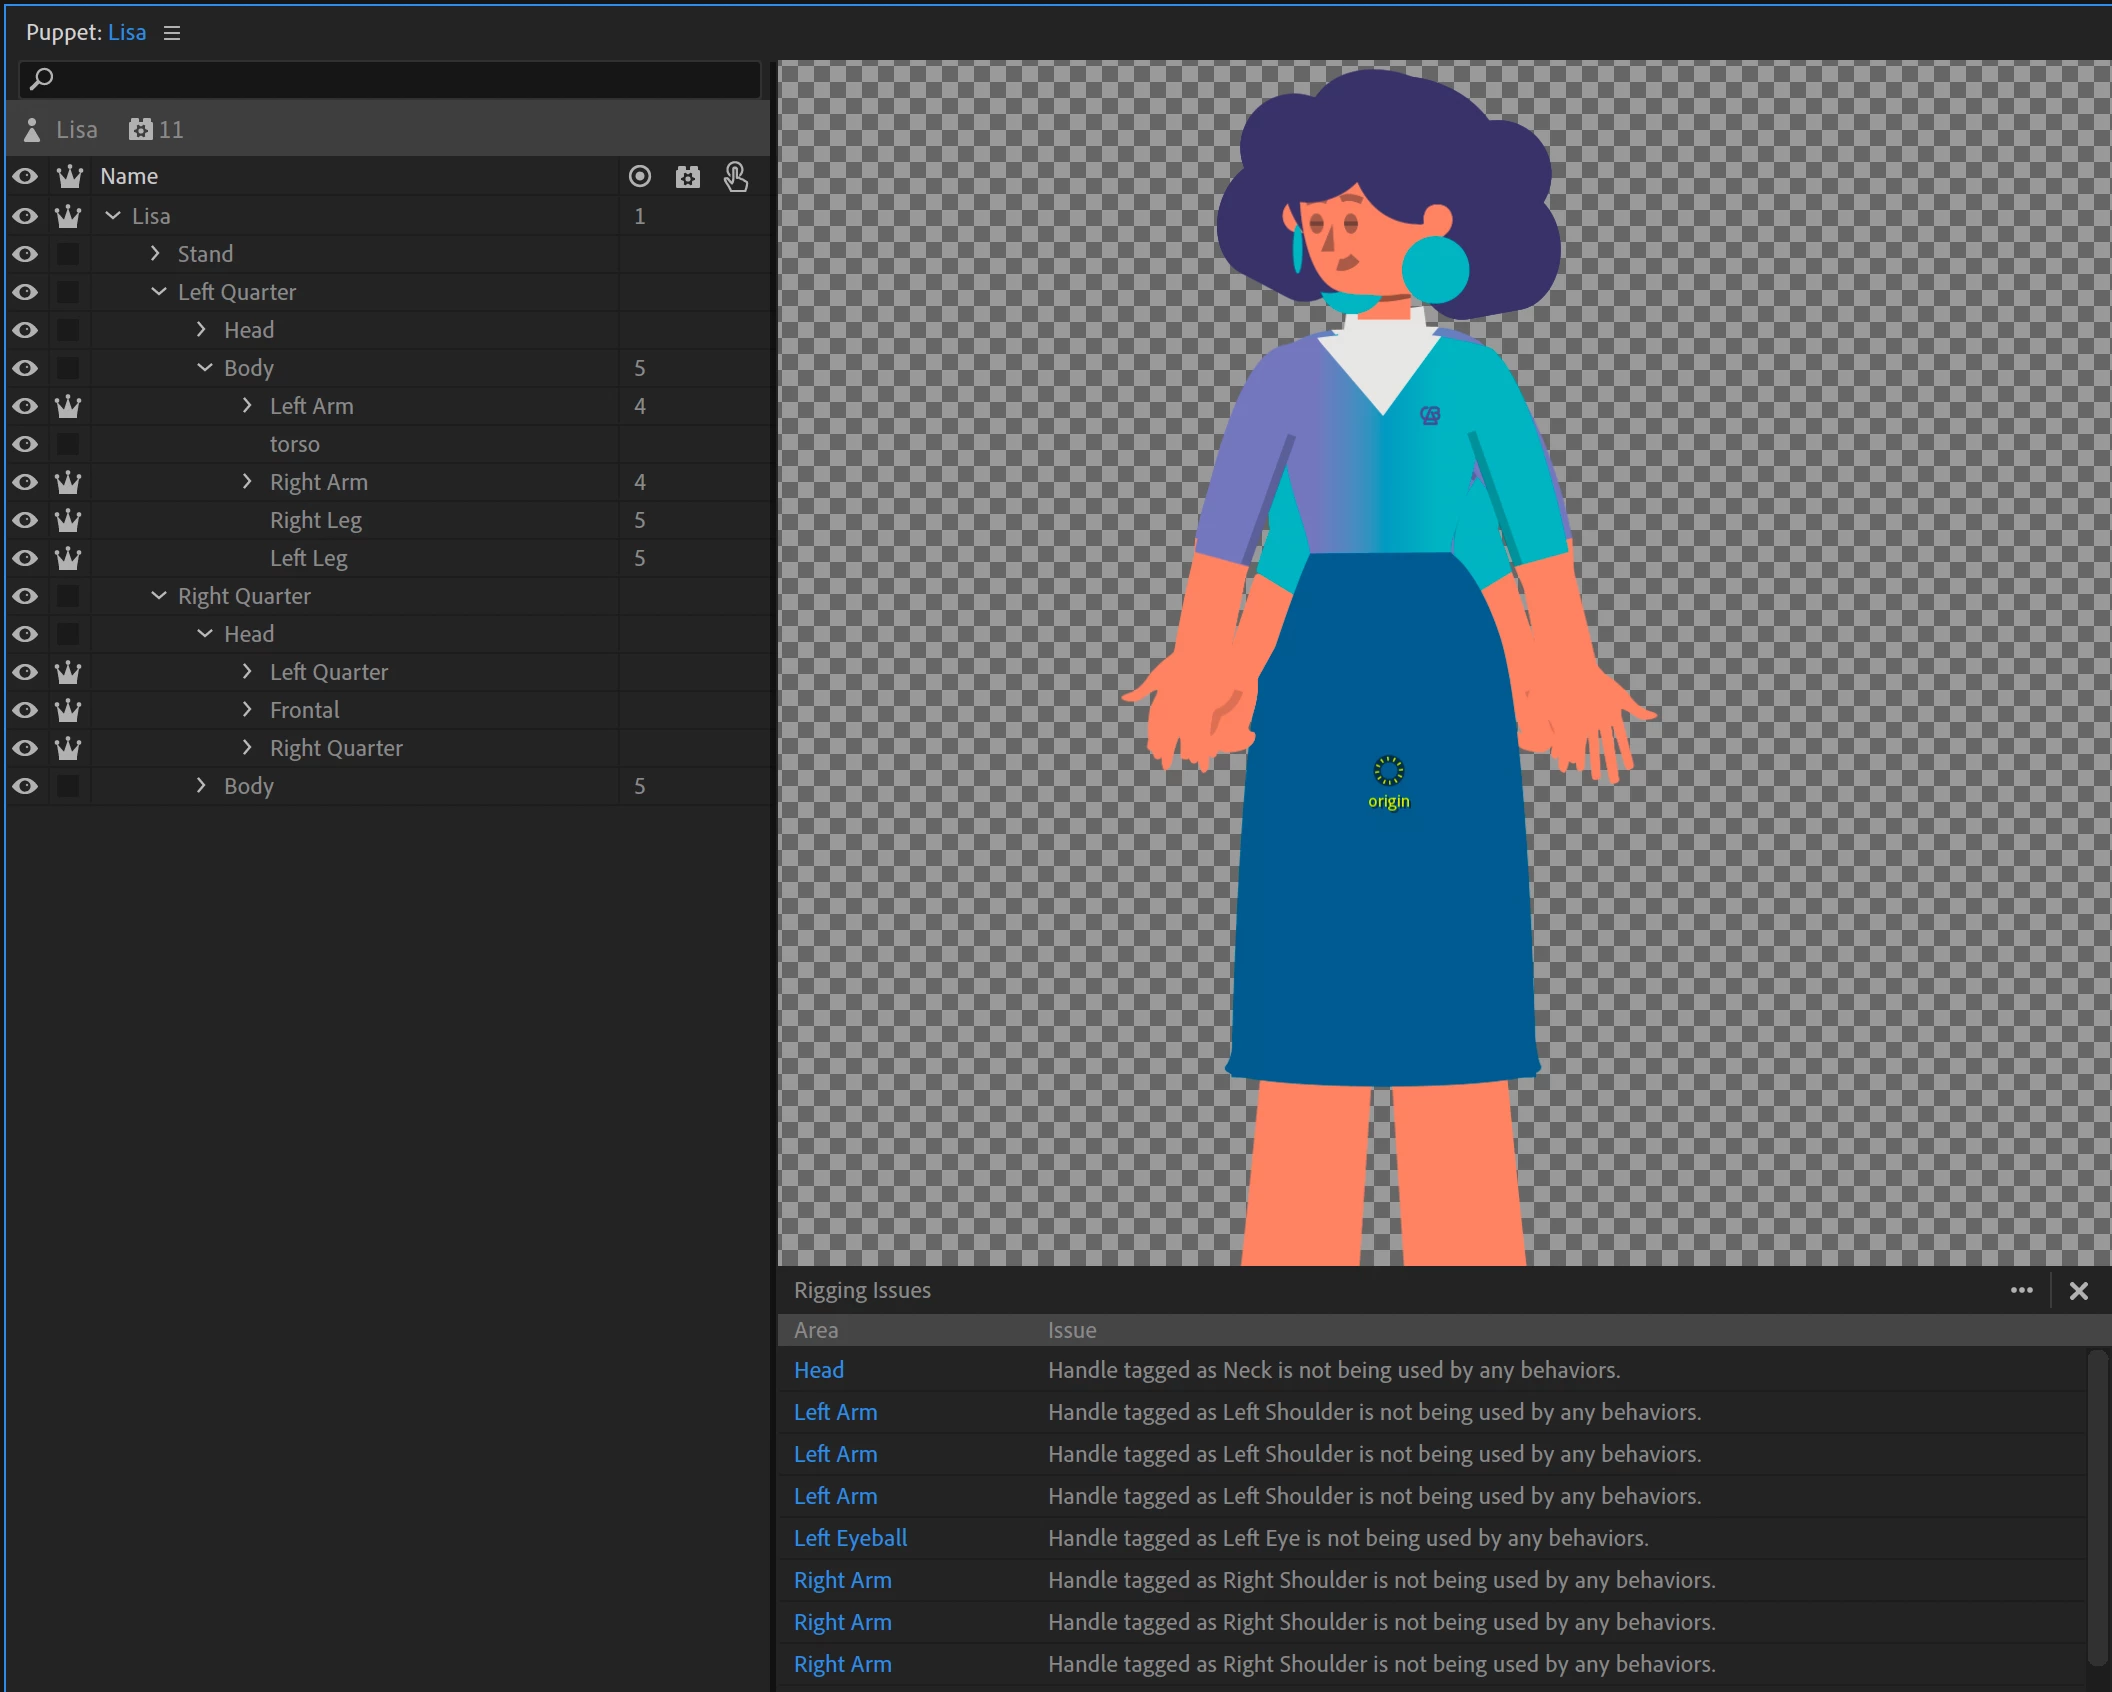The height and width of the screenshot is (1692, 2112).
Task: Click the Head link in Rigging Issues
Action: 818,1370
